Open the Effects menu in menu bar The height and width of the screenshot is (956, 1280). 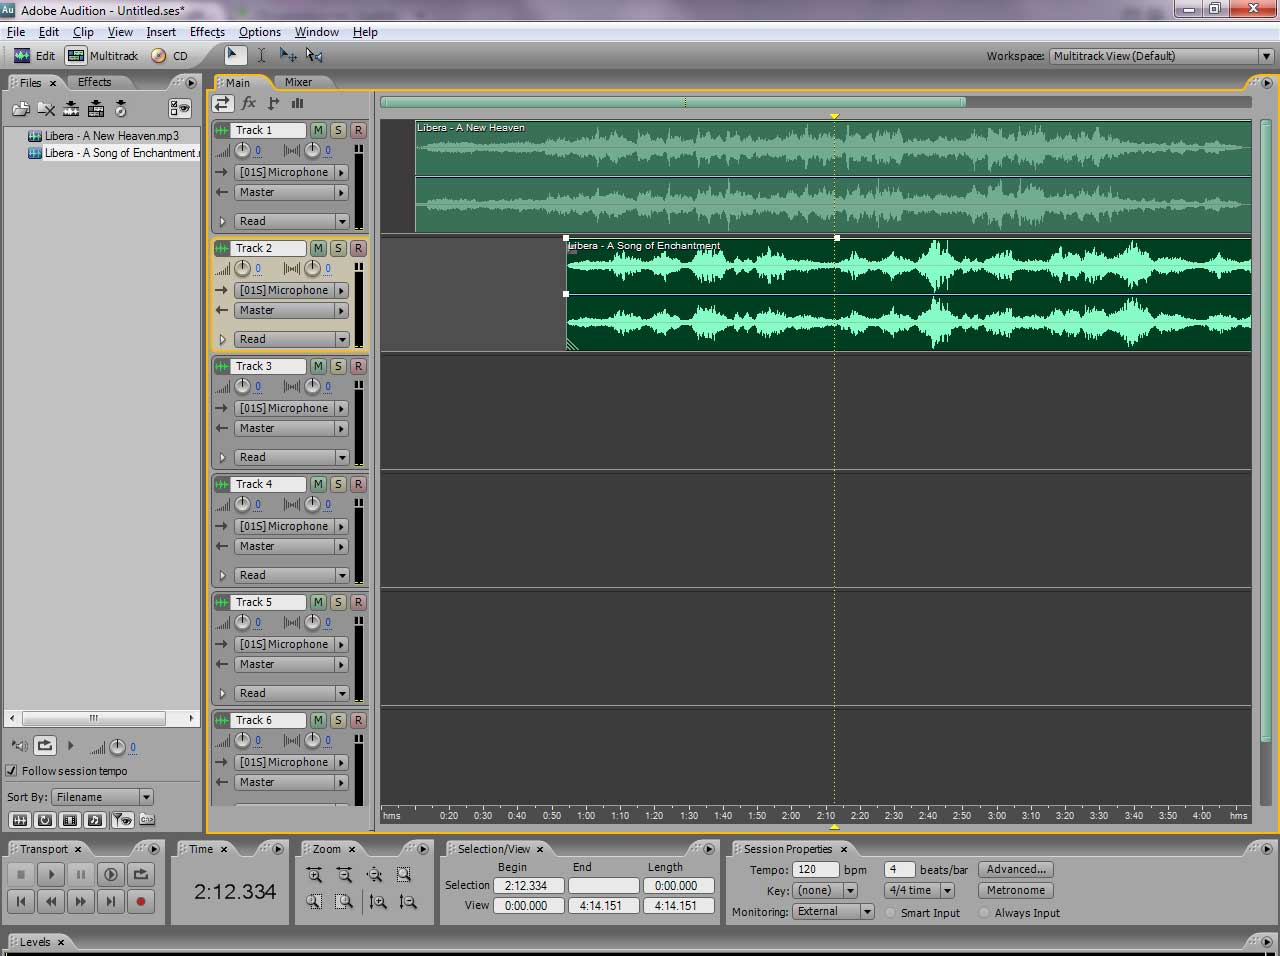click(x=207, y=32)
